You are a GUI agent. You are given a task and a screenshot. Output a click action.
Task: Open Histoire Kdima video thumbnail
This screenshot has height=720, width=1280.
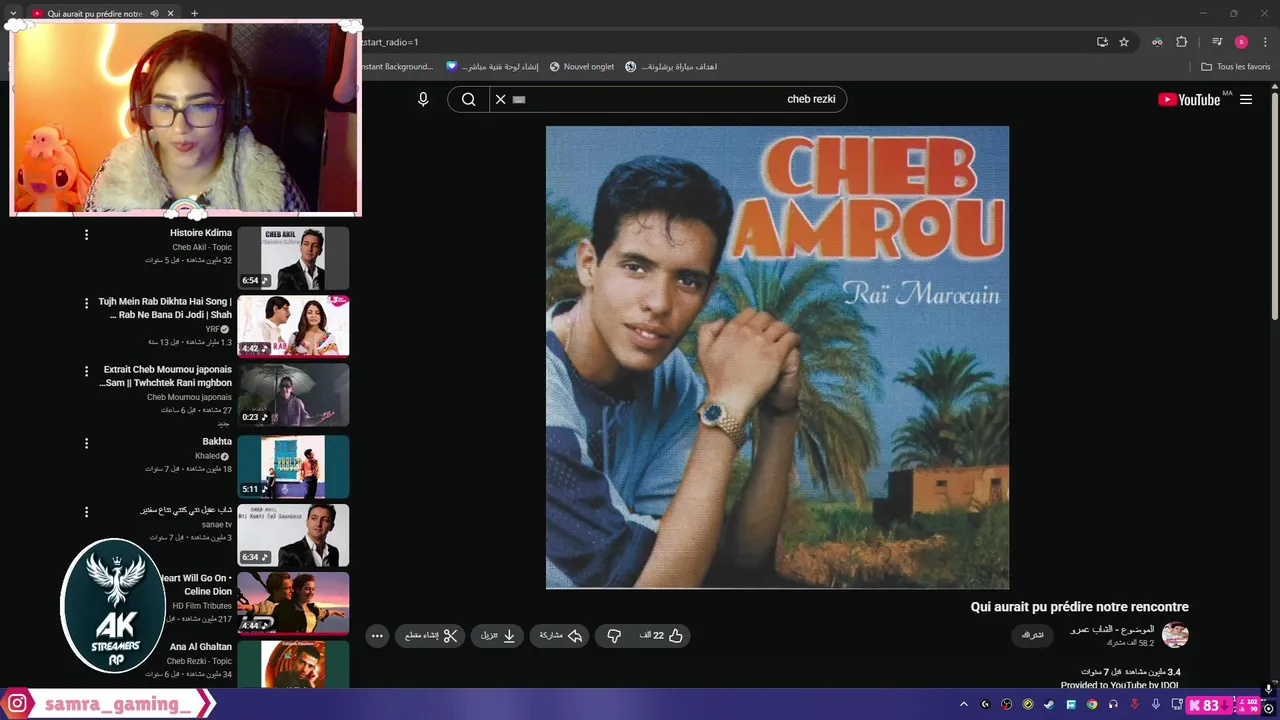pyautogui.click(x=293, y=258)
